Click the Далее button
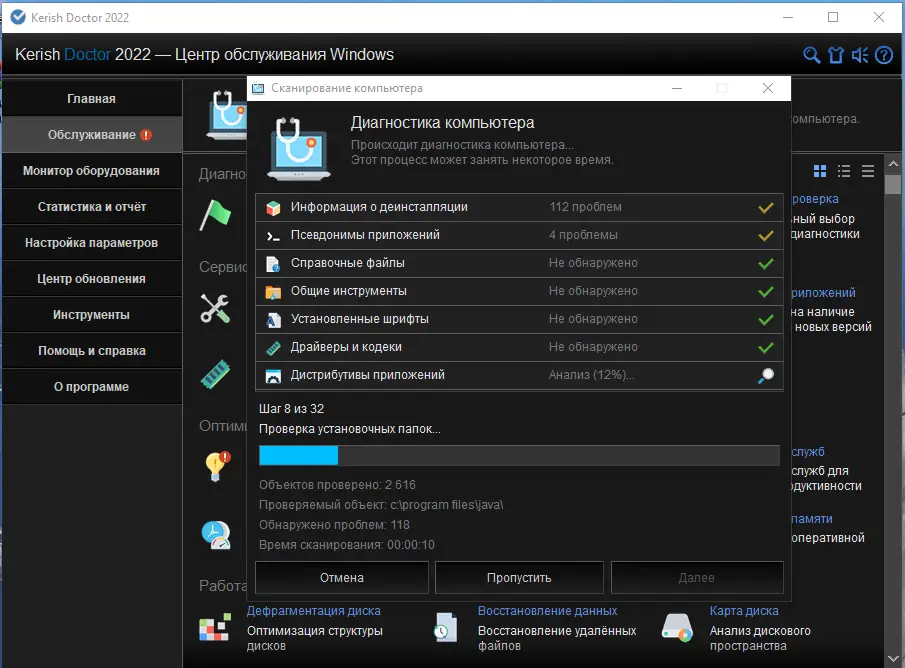 click(697, 578)
